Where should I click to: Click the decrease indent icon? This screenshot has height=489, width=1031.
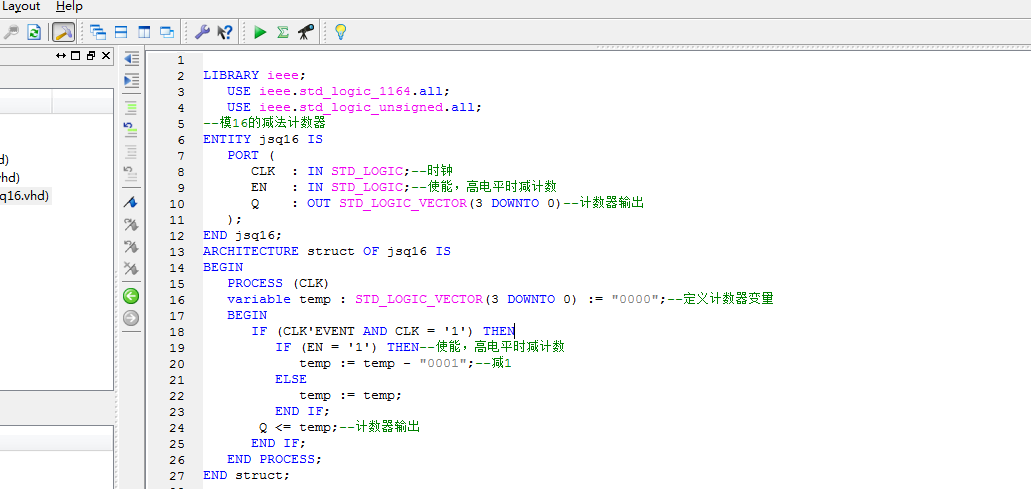pos(131,59)
